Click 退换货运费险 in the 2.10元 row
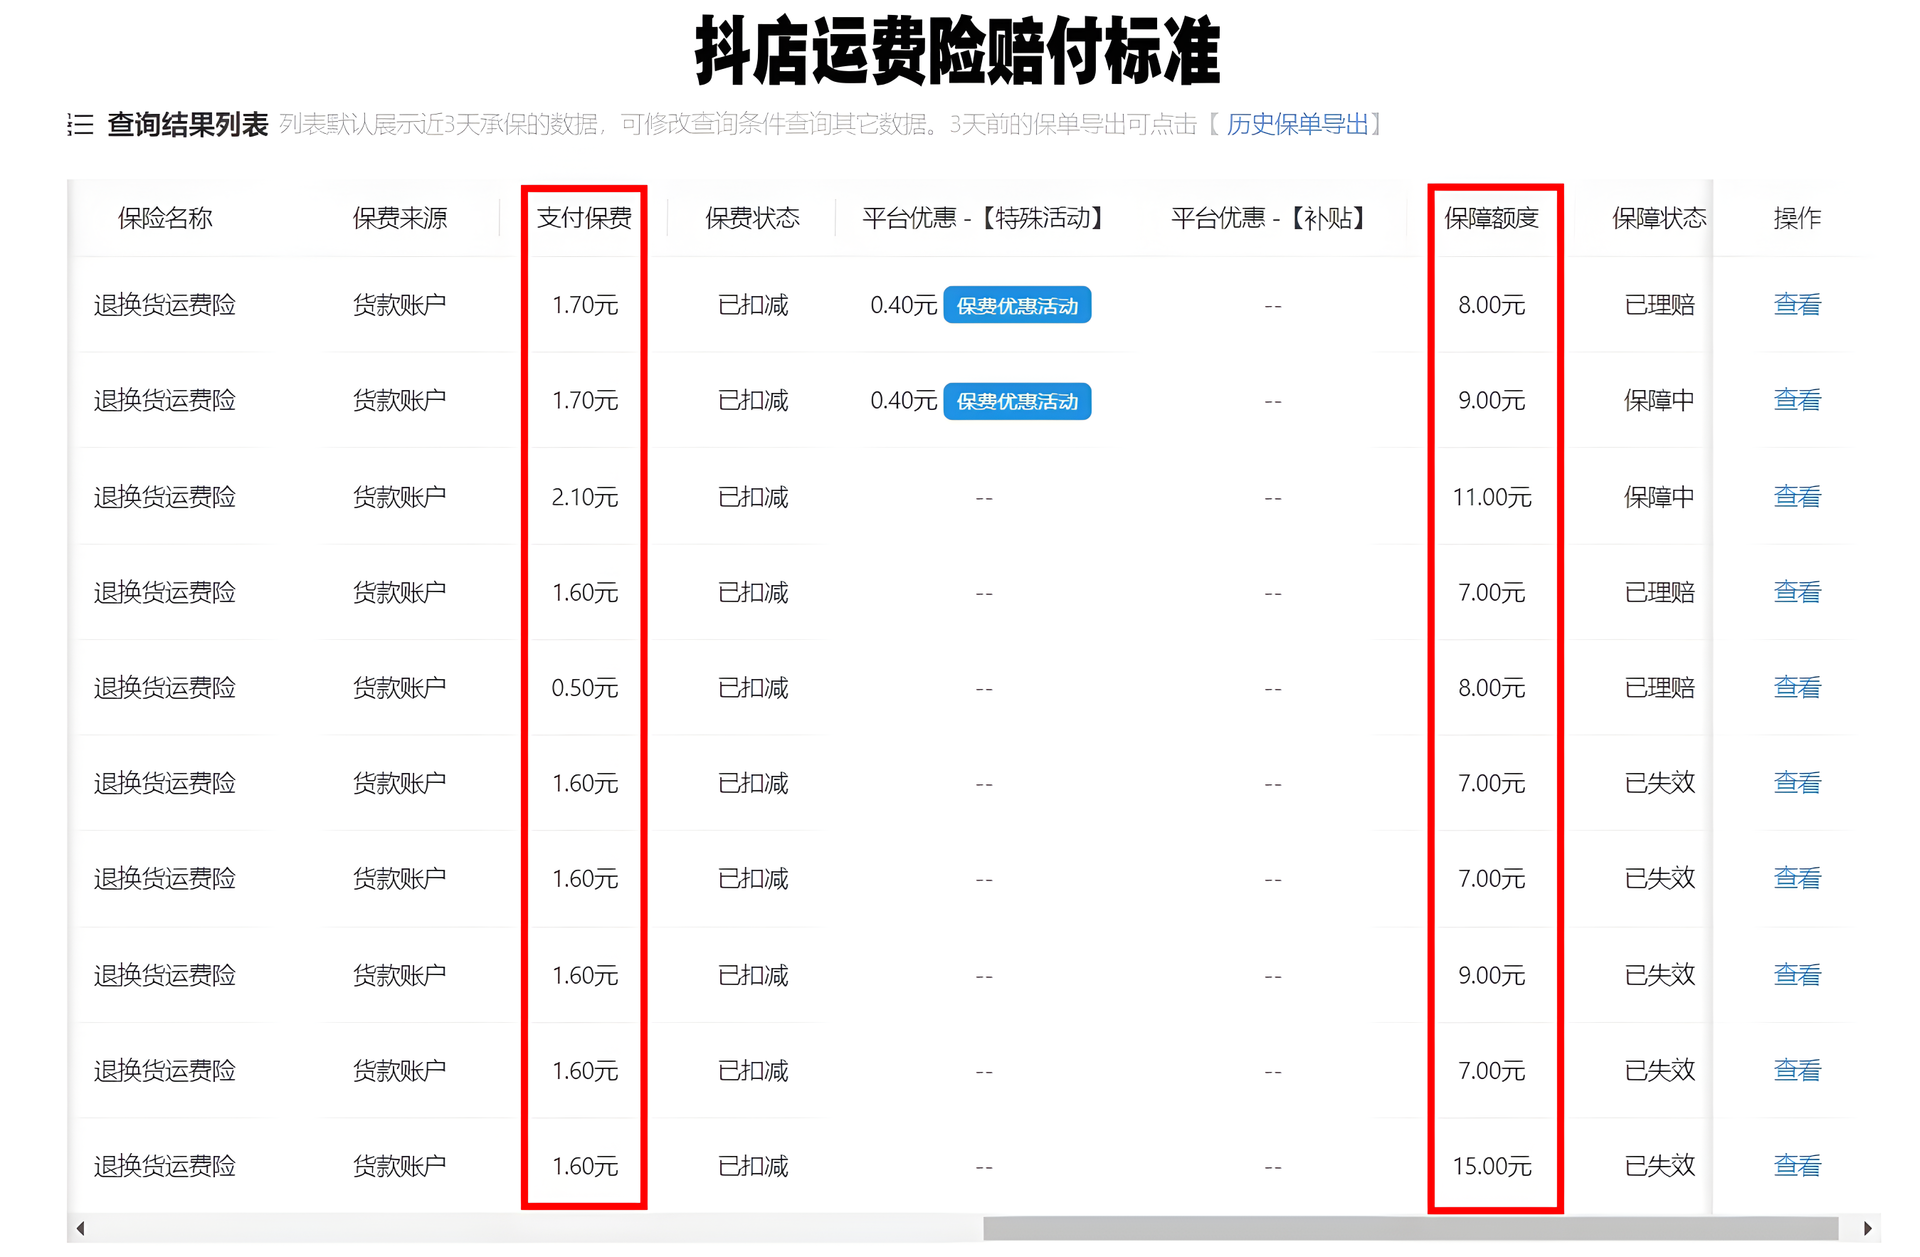Viewport: 1920px width, 1257px height. point(165,497)
